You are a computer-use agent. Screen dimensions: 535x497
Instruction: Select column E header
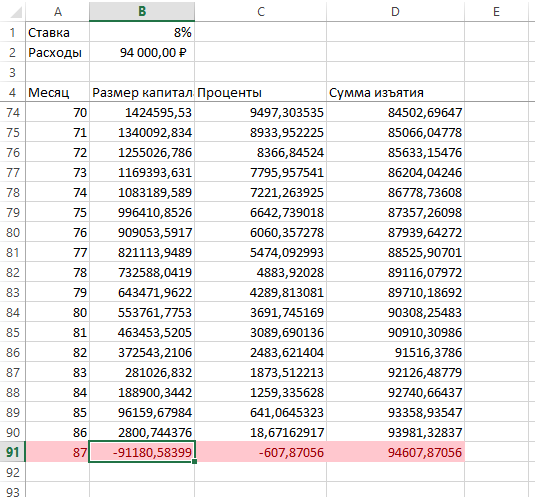click(x=496, y=11)
